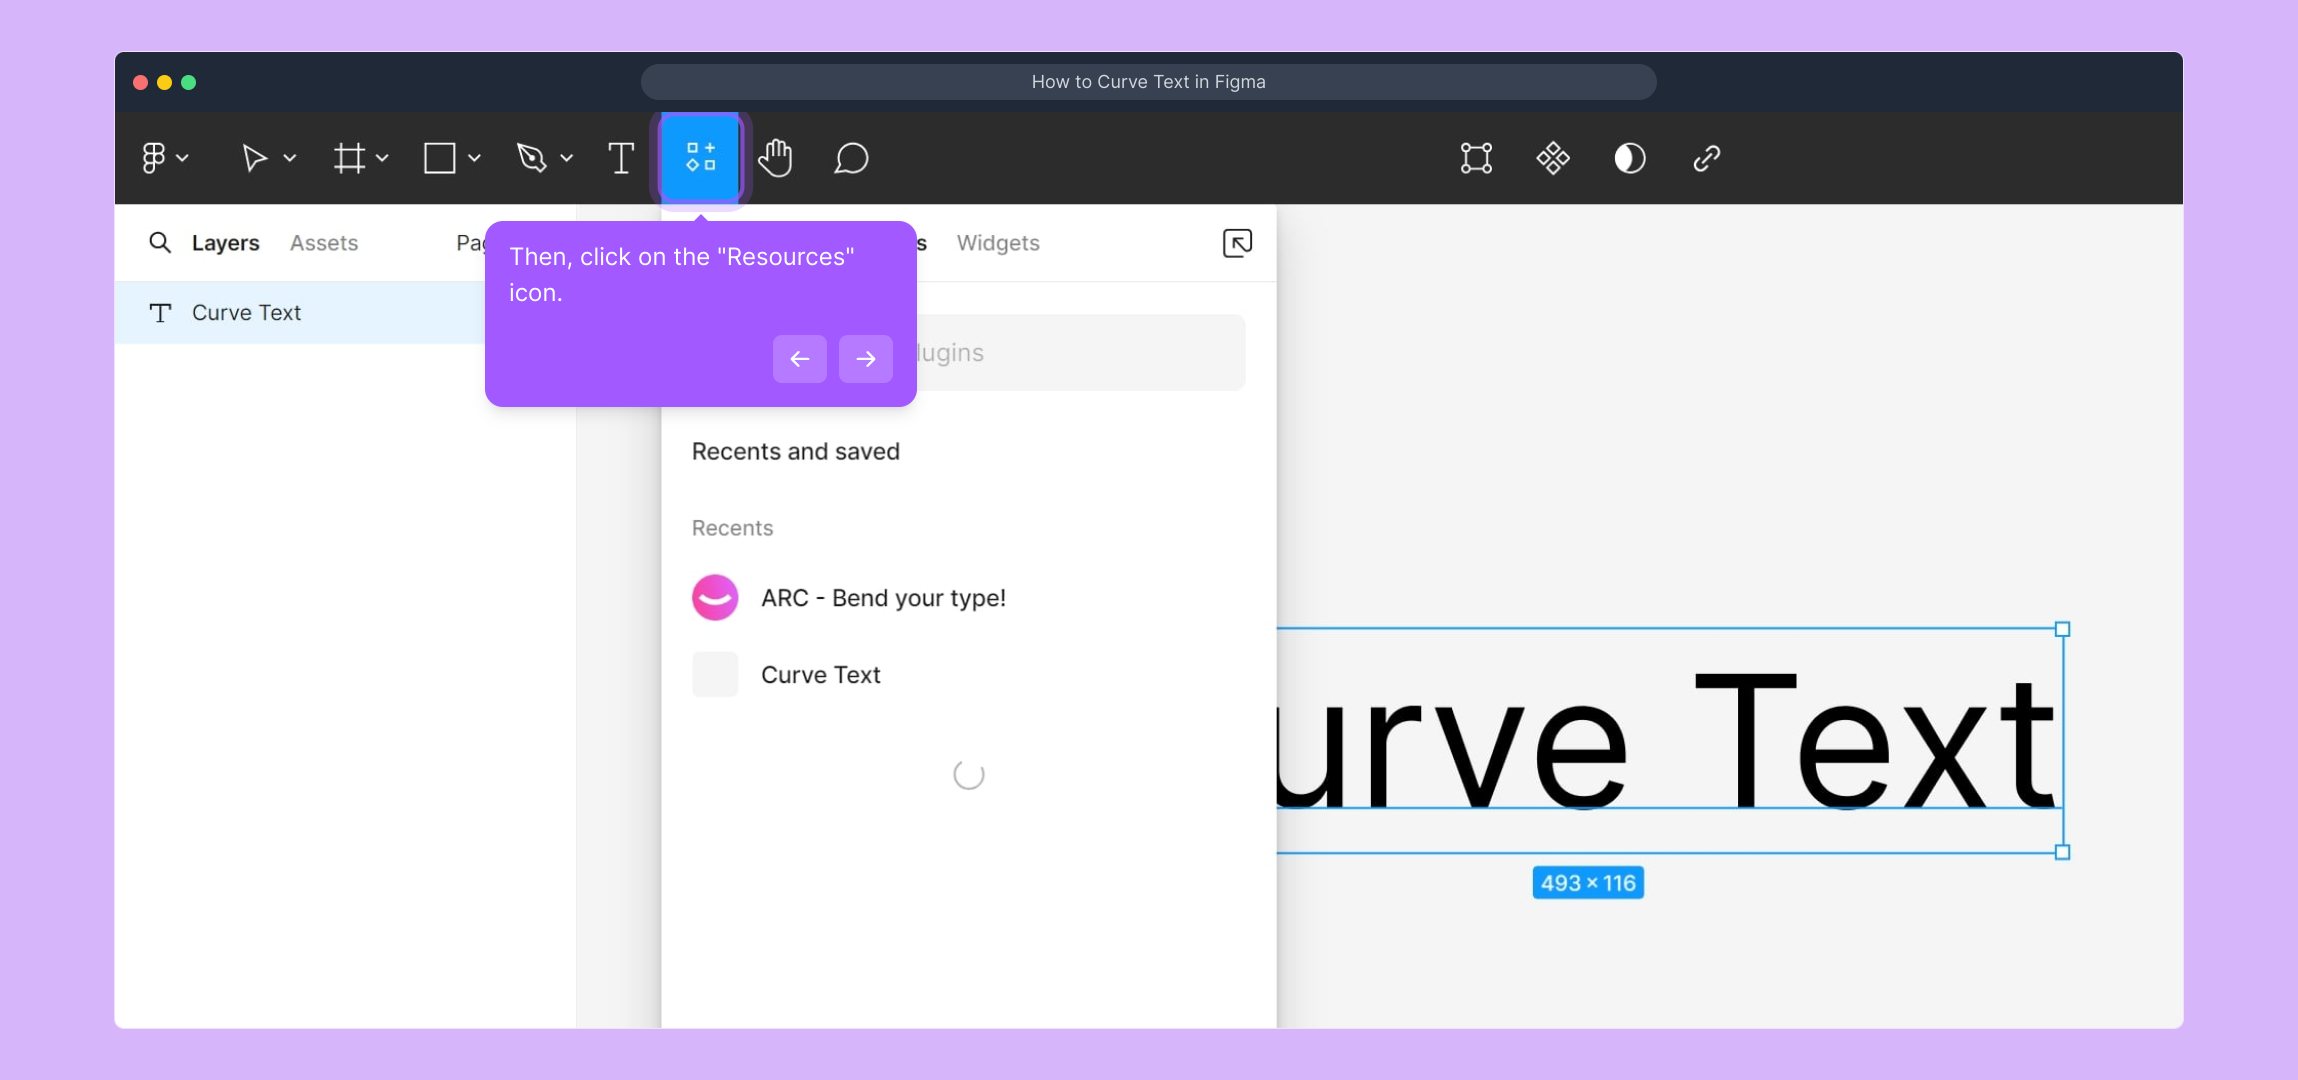Click the Resources icon in toolbar
2298x1080 pixels.
700,158
